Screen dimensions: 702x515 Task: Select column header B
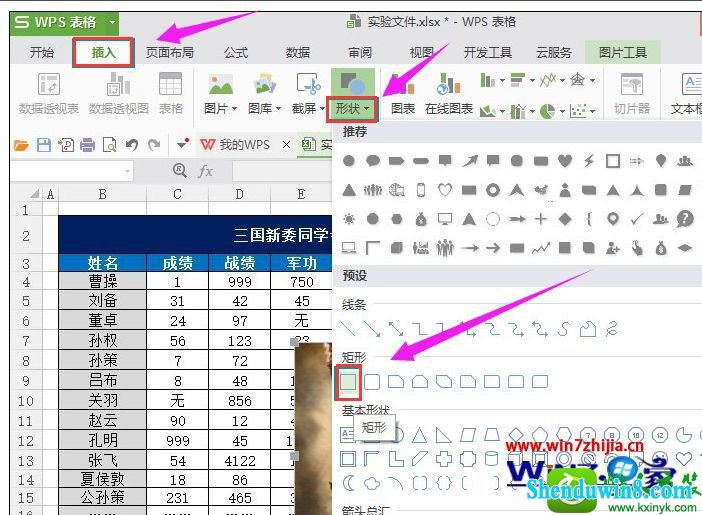[x=103, y=194]
